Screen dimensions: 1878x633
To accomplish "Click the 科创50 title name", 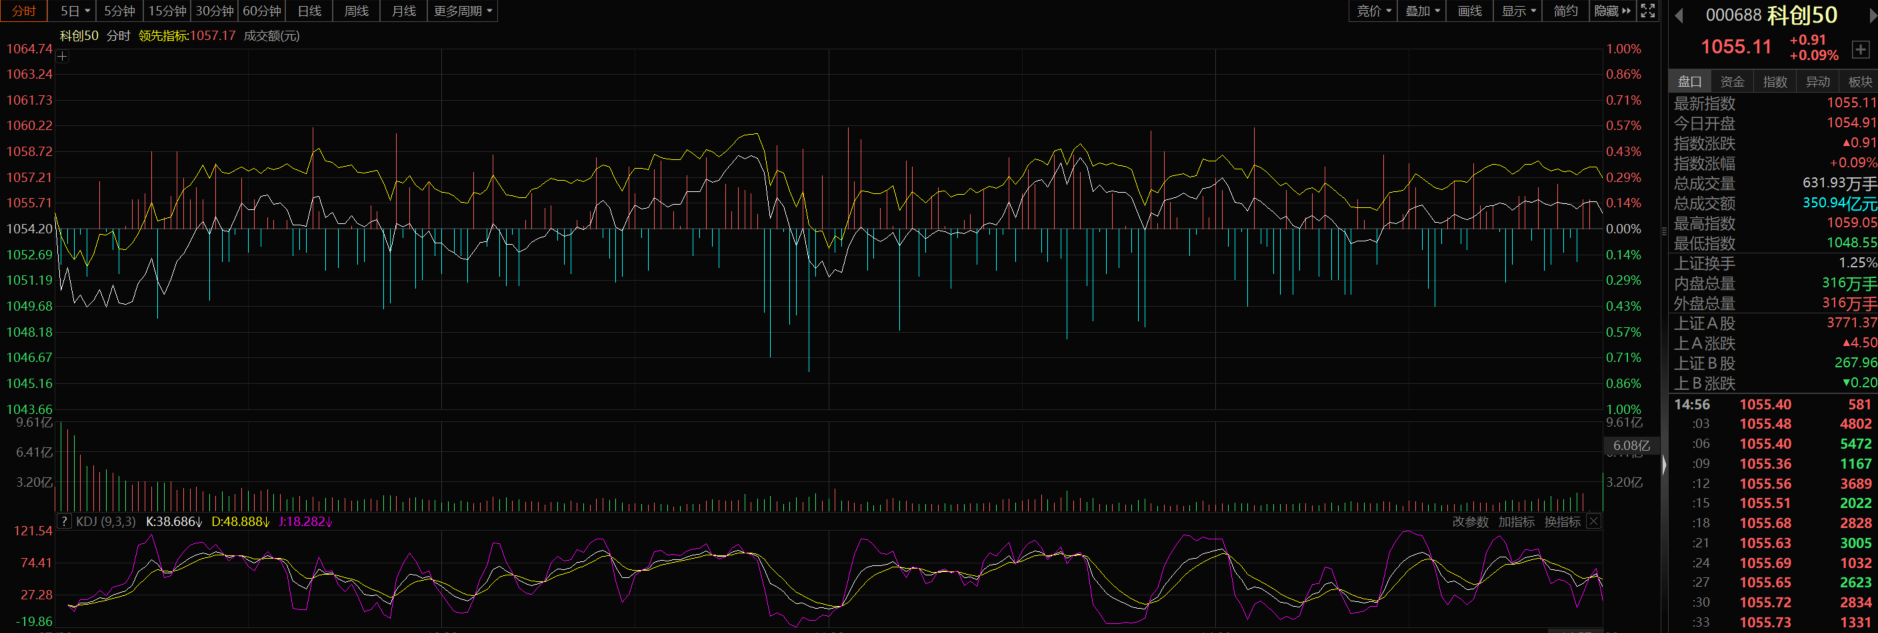I will pyautogui.click(x=1802, y=15).
